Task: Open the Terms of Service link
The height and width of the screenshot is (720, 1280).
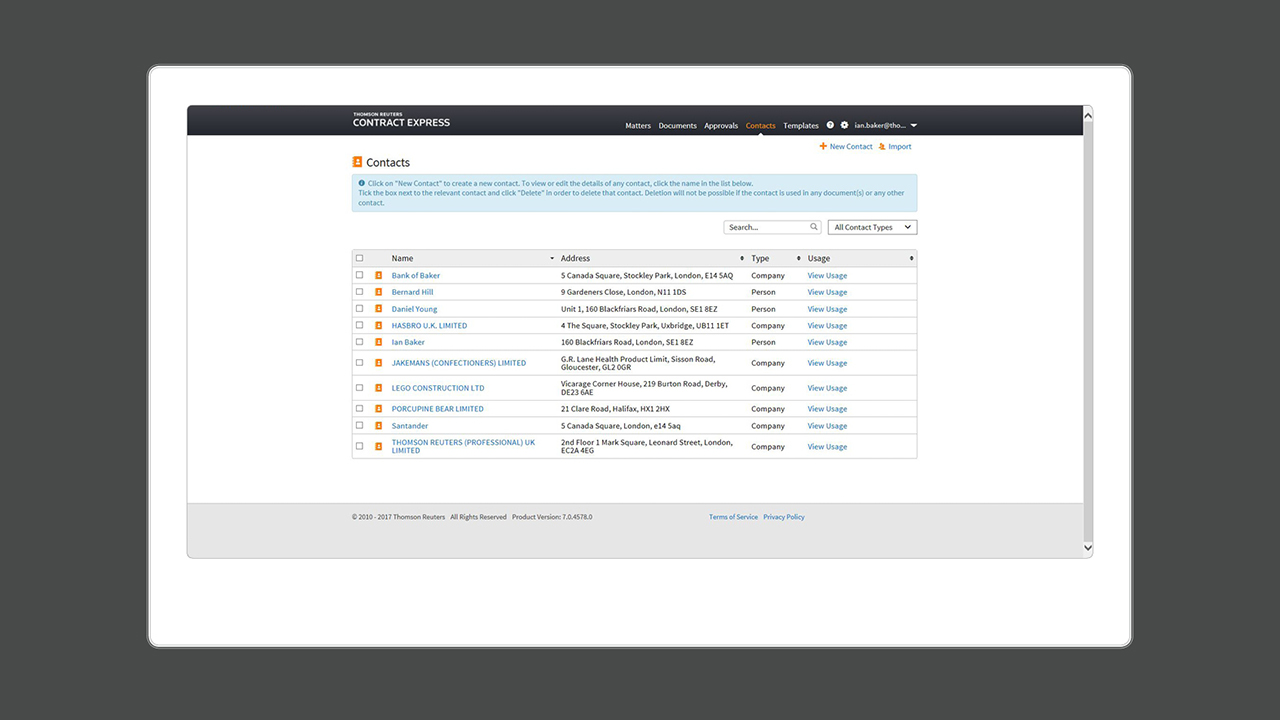Action: (733, 517)
